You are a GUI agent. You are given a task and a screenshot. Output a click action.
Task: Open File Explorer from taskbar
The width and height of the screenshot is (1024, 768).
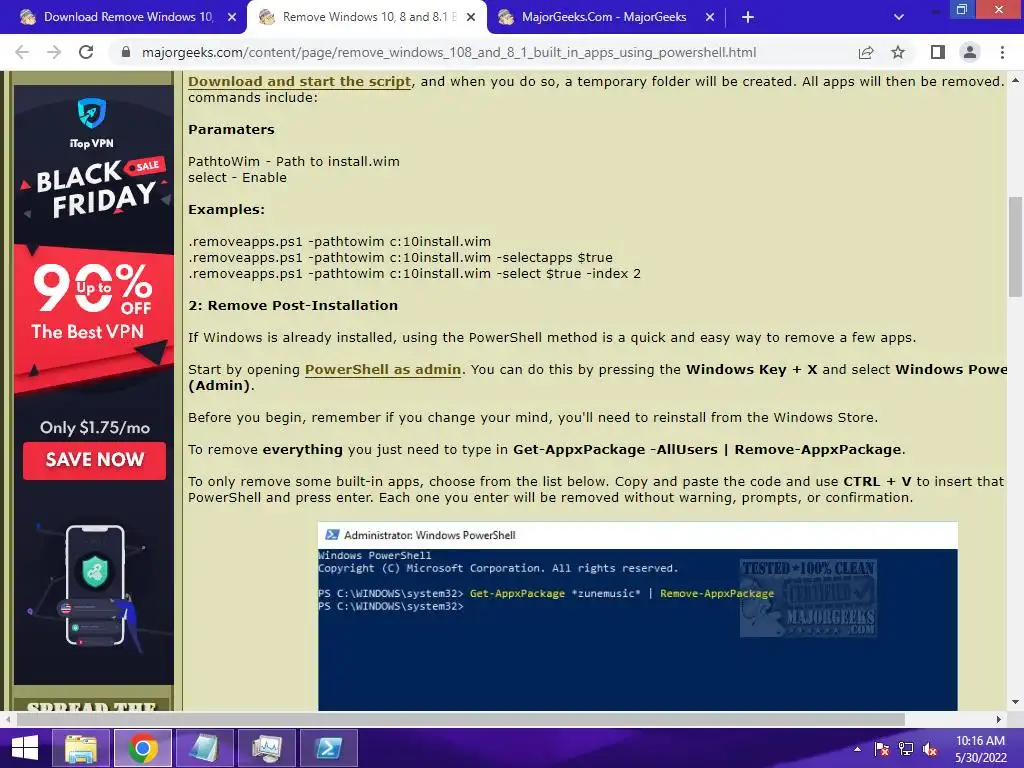point(81,748)
